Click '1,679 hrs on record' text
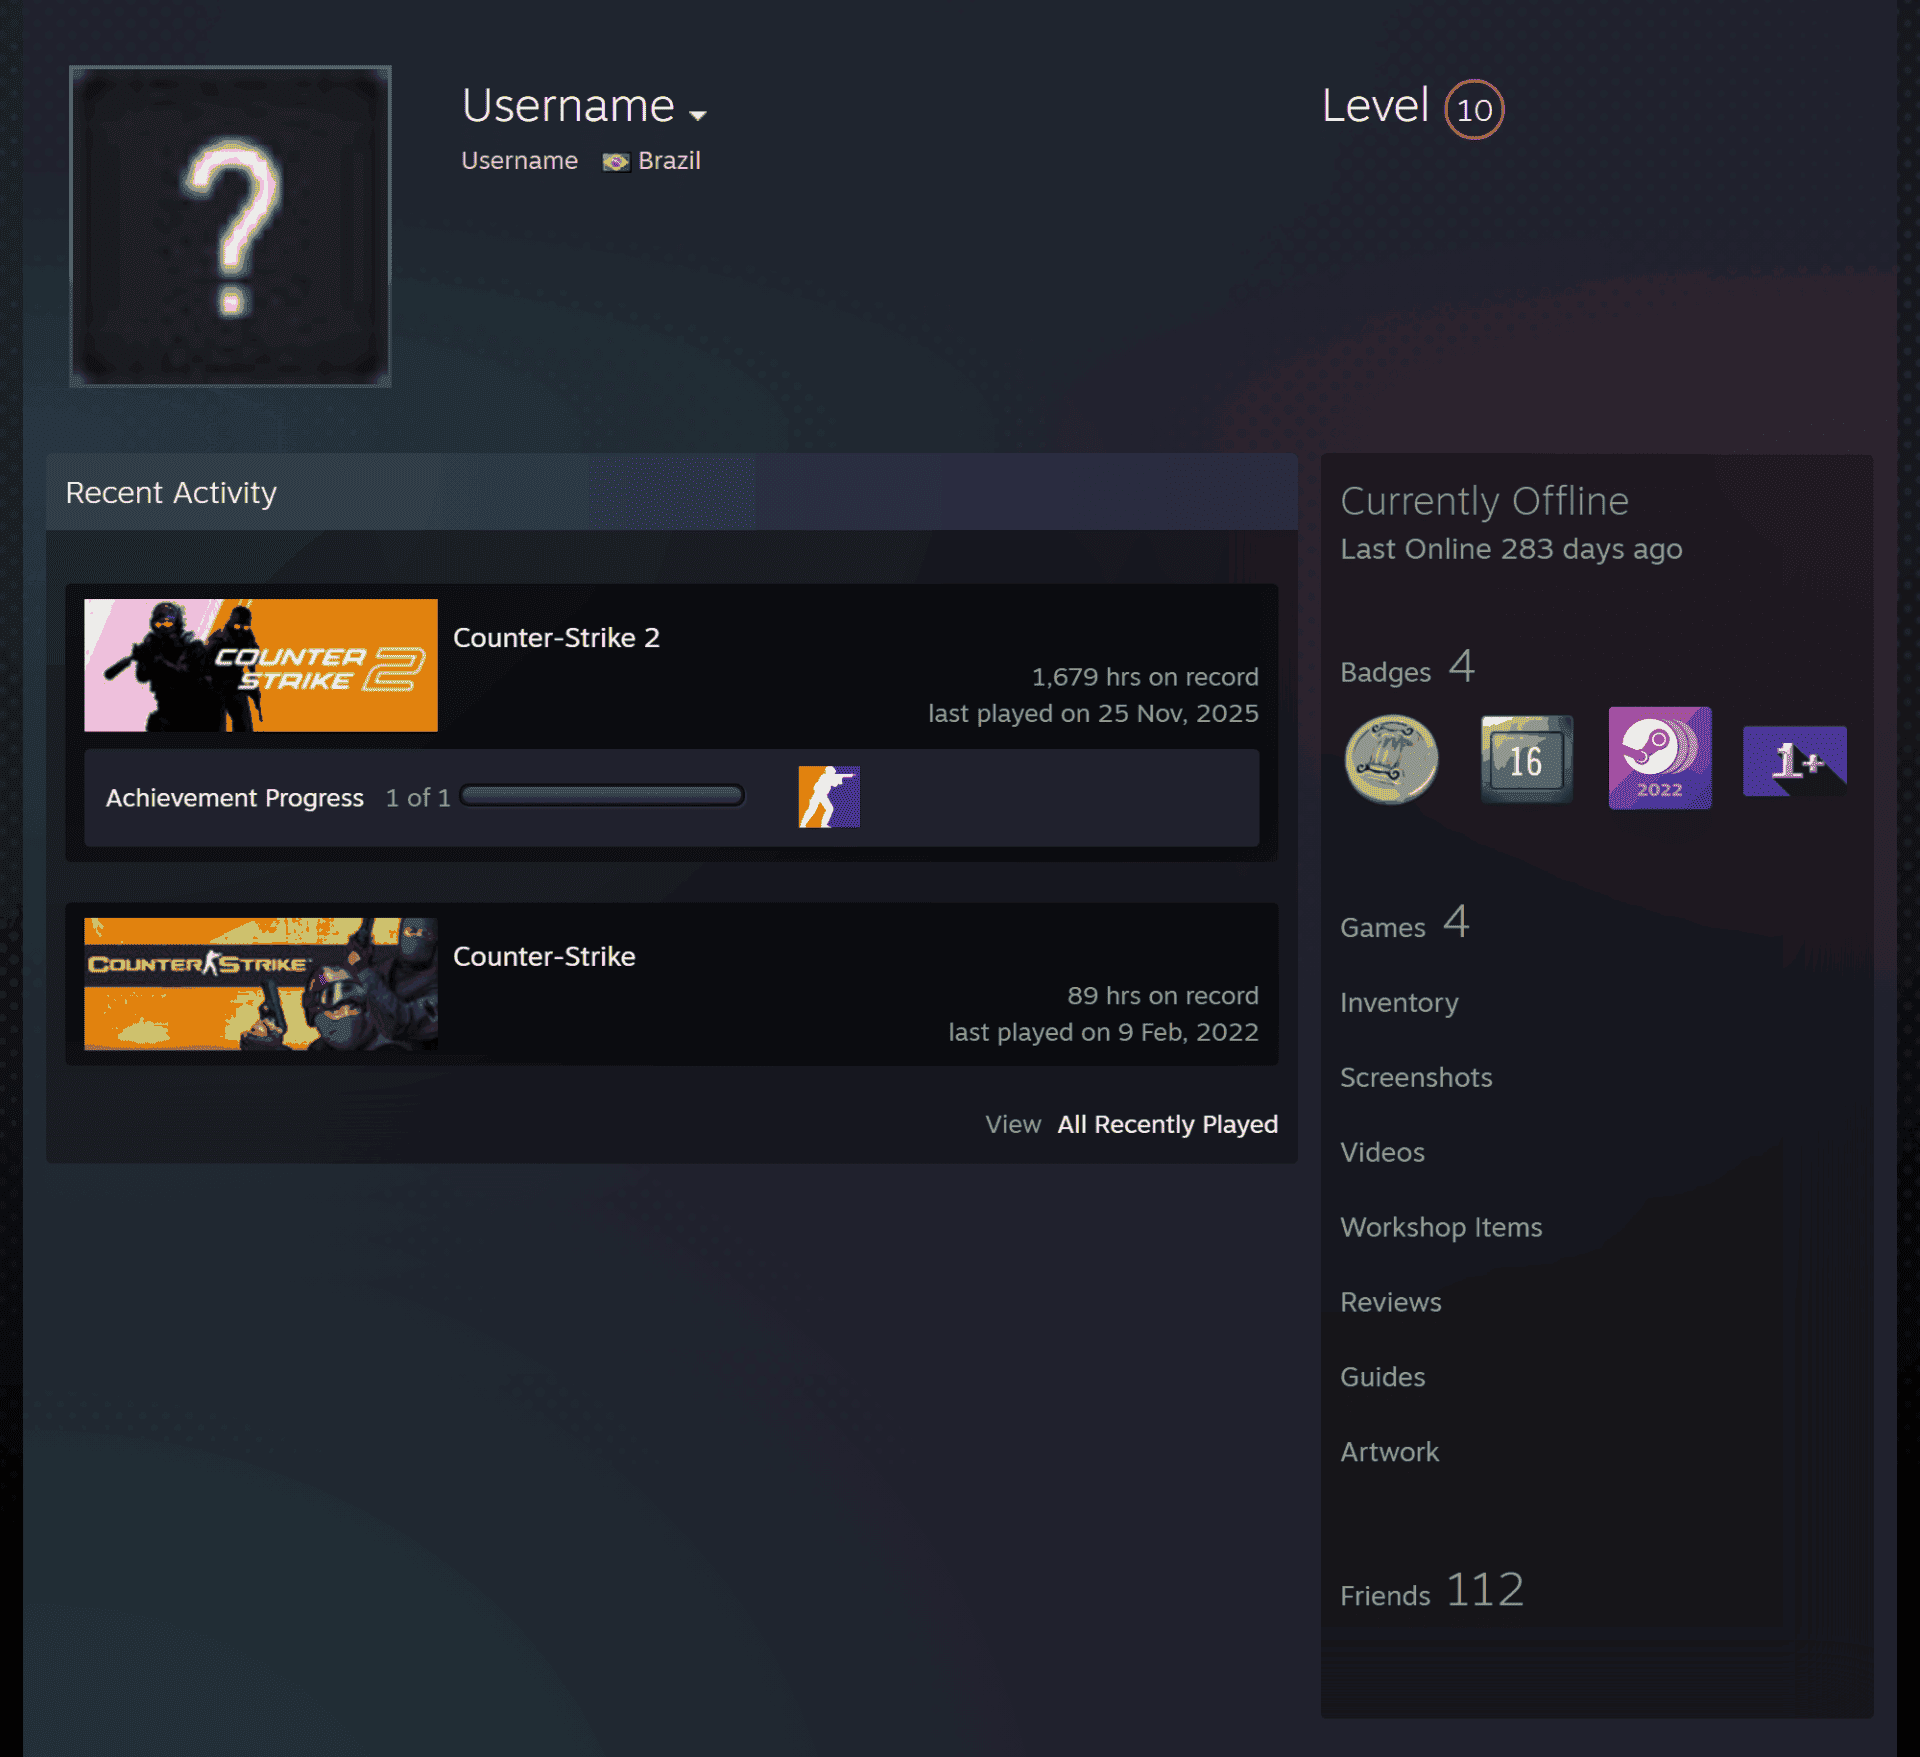The width and height of the screenshot is (1920, 1757). [x=1145, y=677]
